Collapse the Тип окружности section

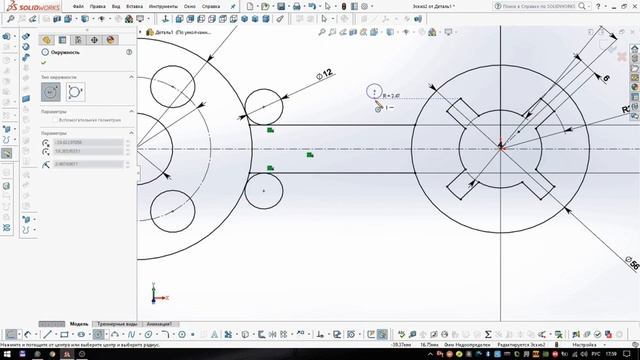[131, 77]
